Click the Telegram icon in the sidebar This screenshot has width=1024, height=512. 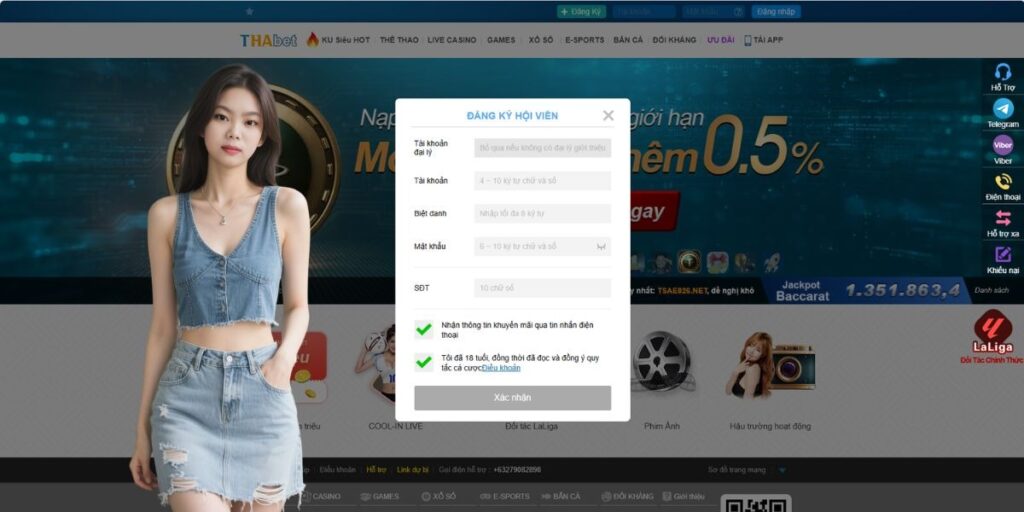pyautogui.click(x=1002, y=109)
